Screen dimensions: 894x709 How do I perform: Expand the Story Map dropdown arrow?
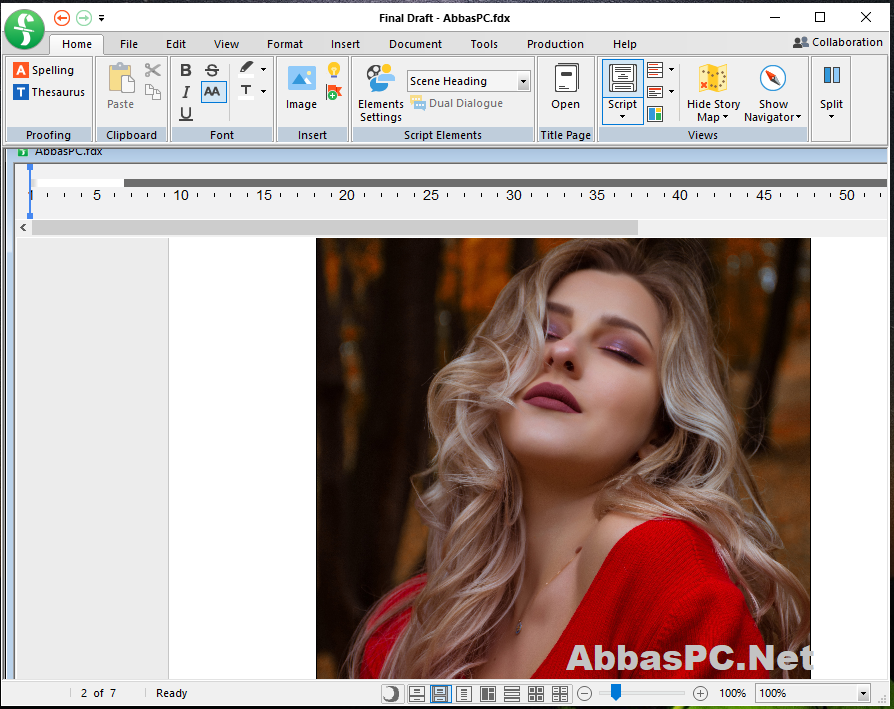[725, 117]
